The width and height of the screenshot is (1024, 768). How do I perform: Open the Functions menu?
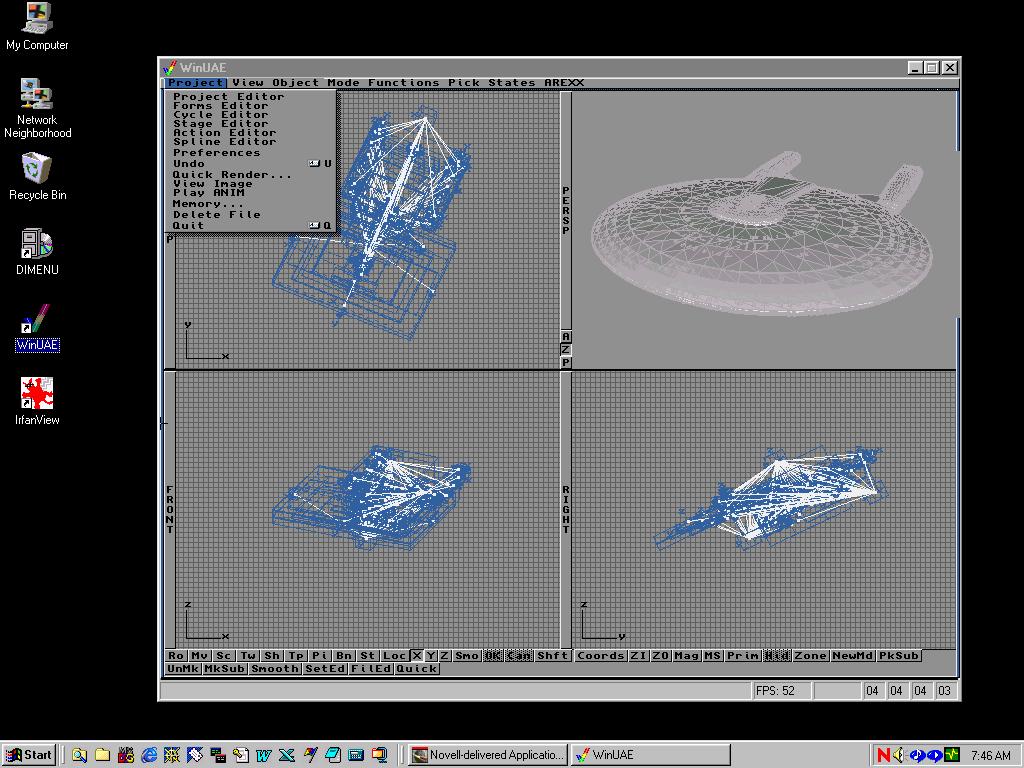(x=404, y=83)
